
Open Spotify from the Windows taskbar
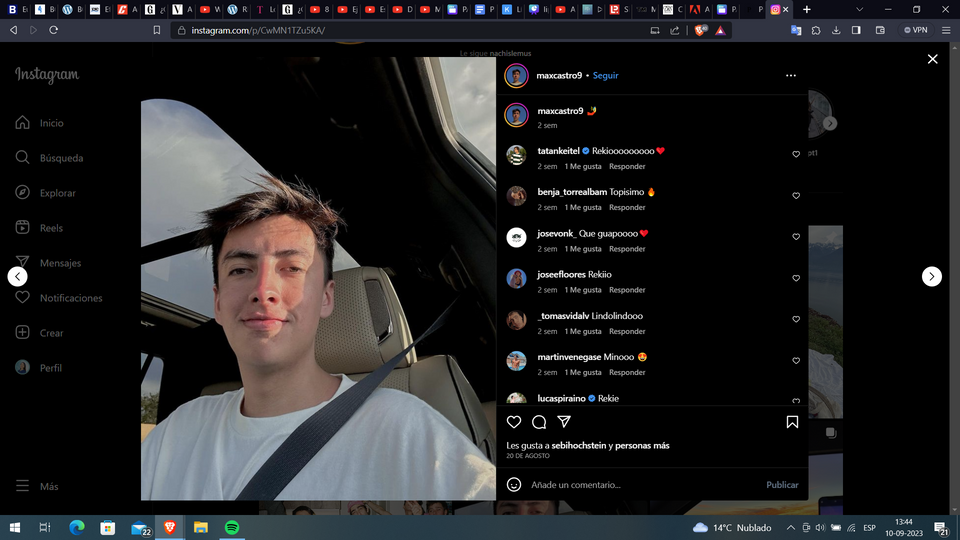tap(231, 527)
